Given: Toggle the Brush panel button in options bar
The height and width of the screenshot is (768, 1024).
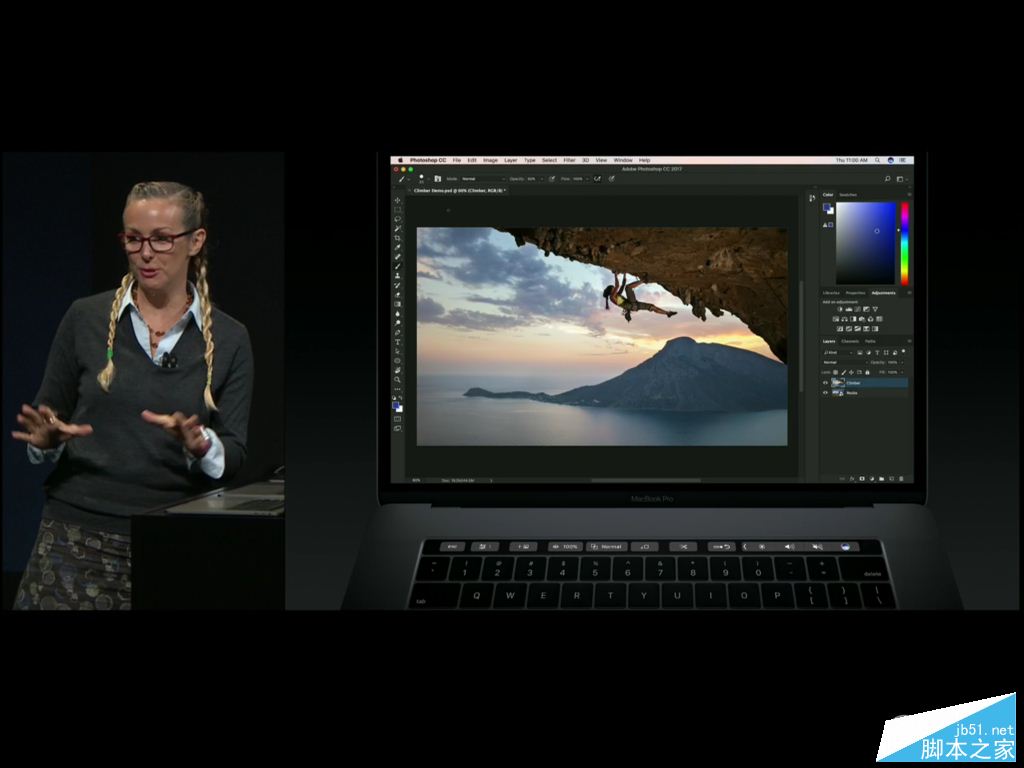Looking at the screenshot, I should (x=438, y=178).
